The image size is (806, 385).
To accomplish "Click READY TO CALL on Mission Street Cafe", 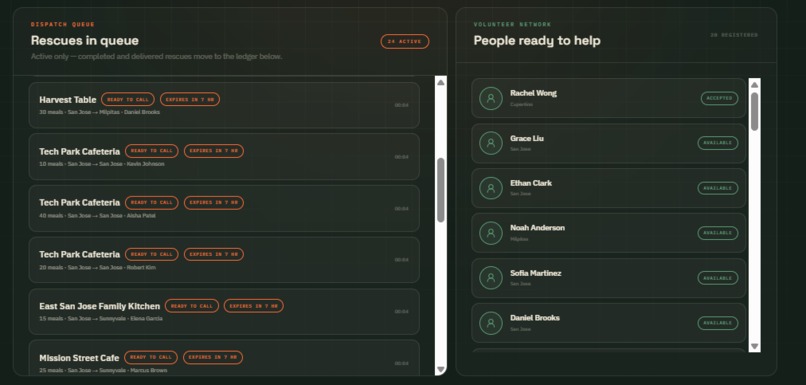I will pos(151,357).
